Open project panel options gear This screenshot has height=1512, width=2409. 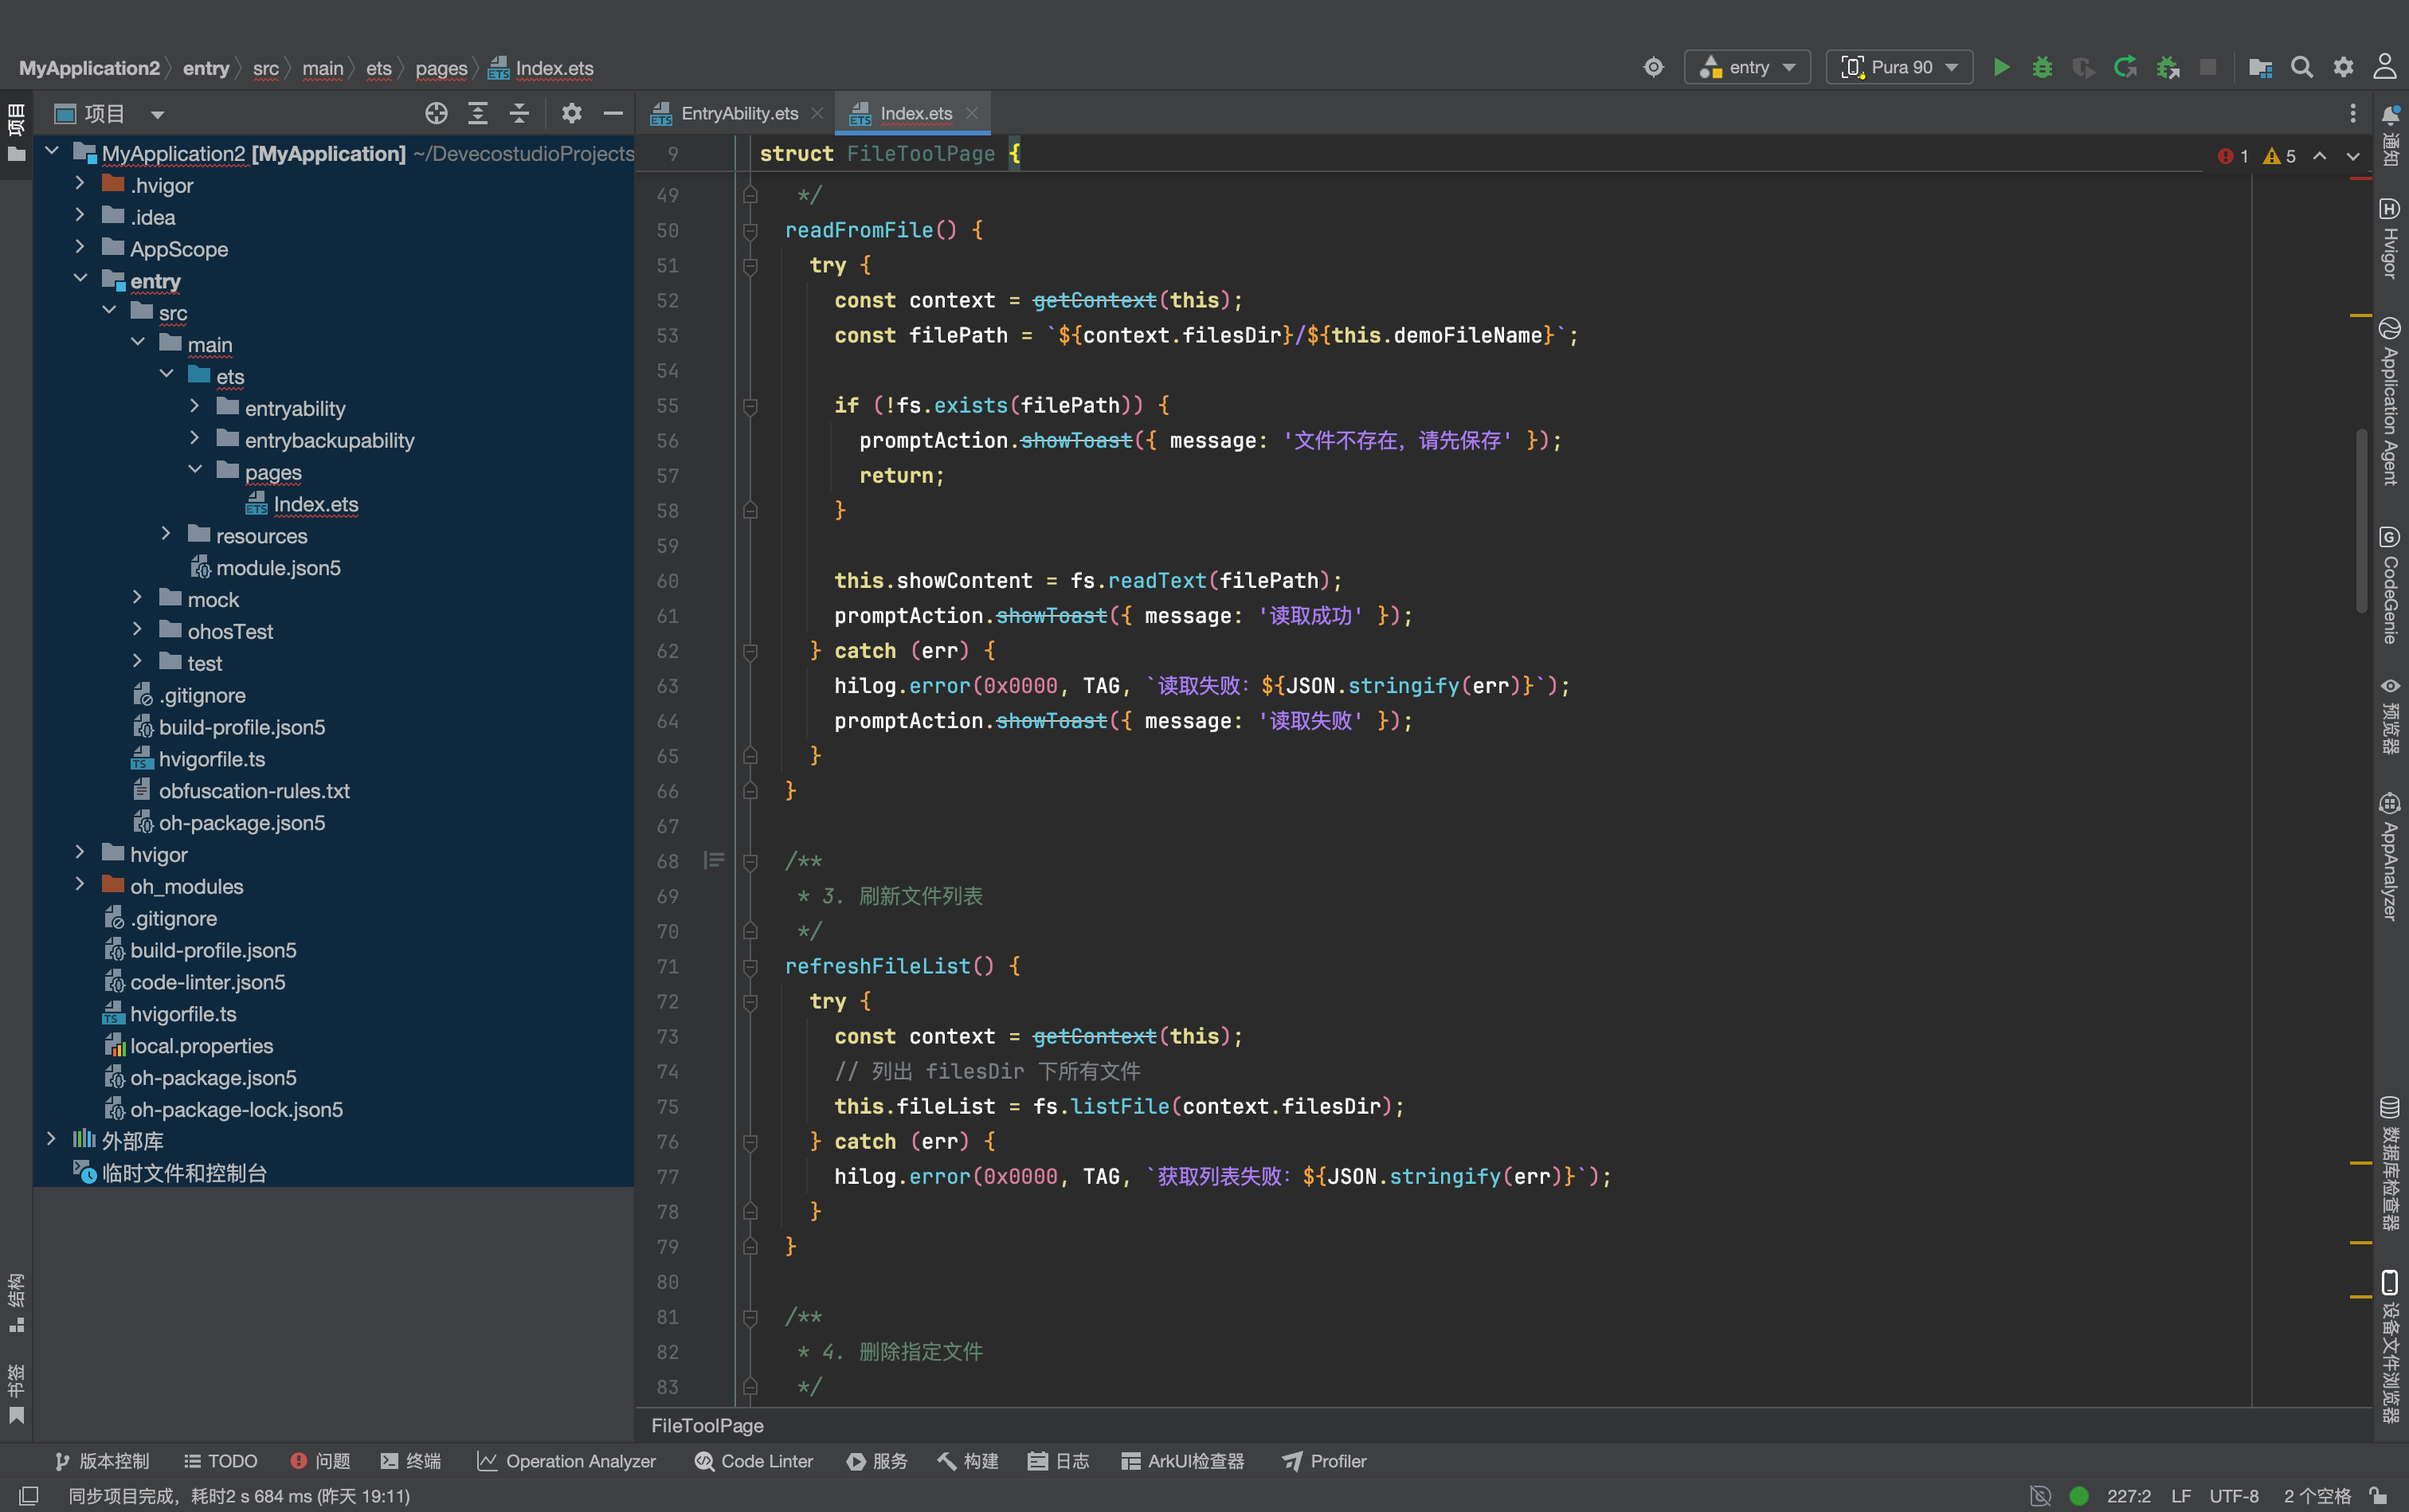tap(572, 113)
